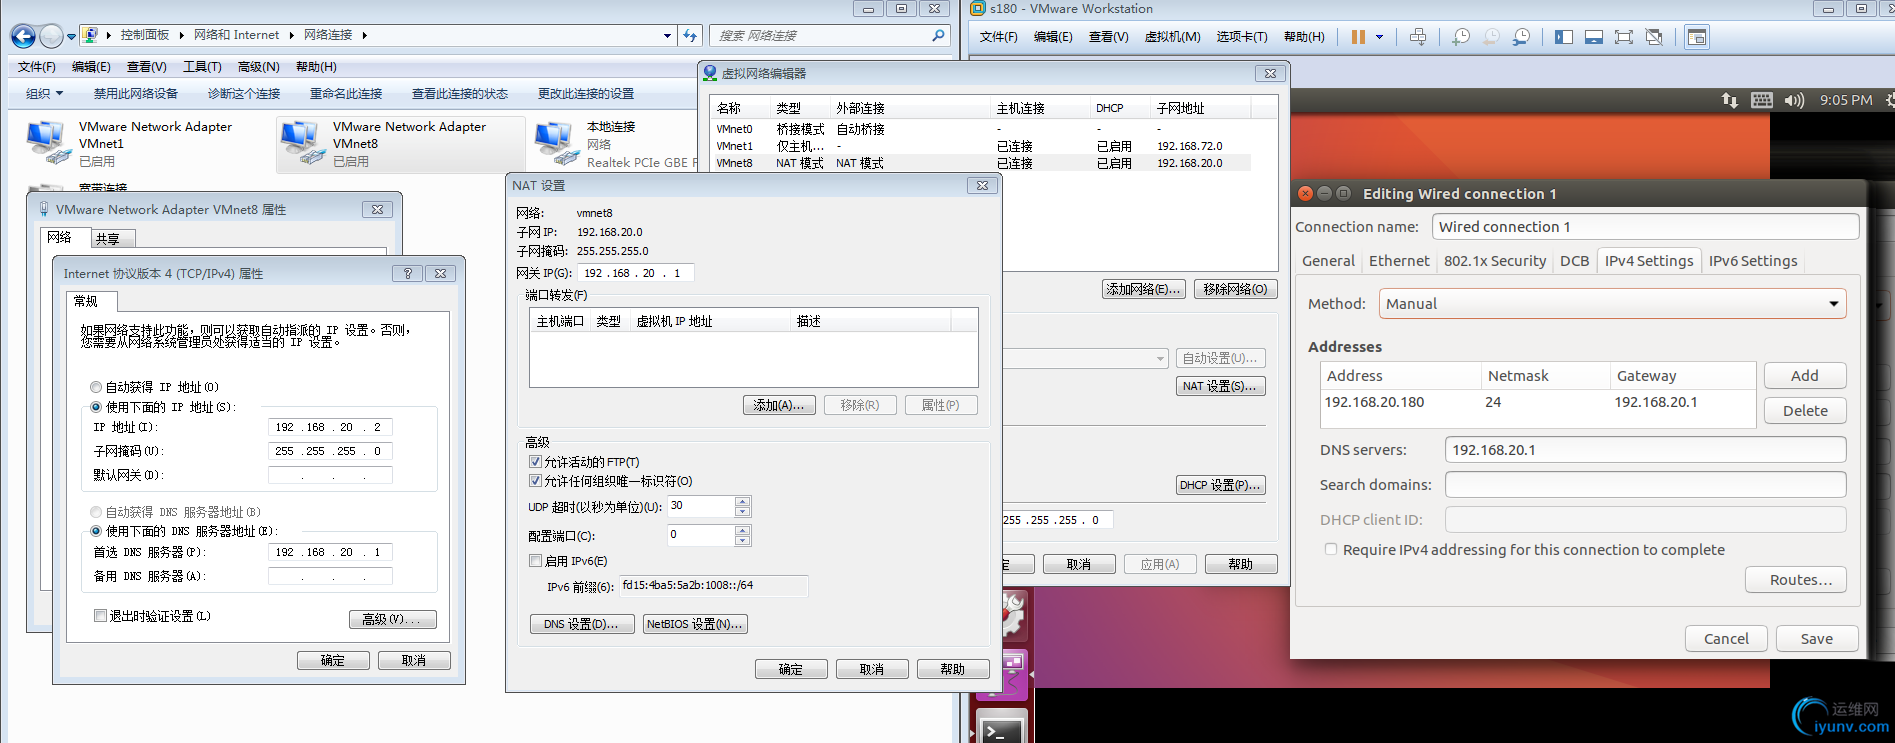The height and width of the screenshot is (743, 1895).
Task: Switch to the IPv6 Settings tab
Action: pos(1753,261)
